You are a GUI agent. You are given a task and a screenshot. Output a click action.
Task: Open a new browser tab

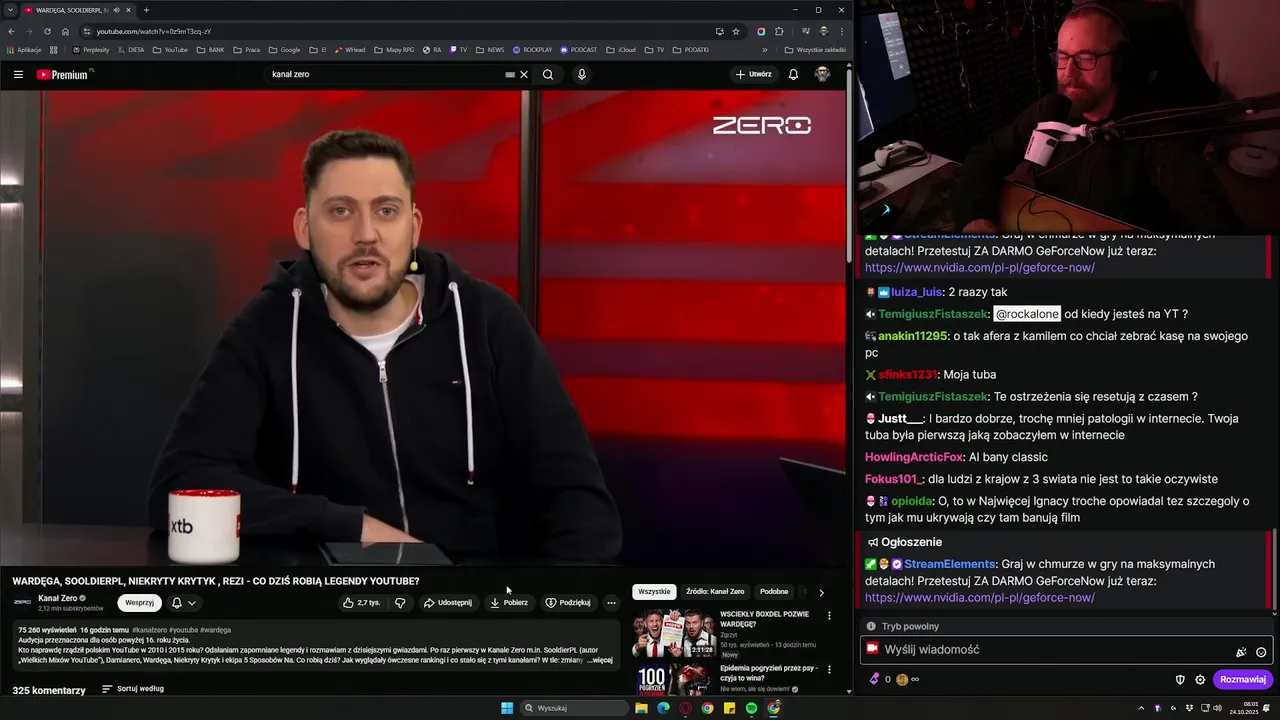point(146,10)
